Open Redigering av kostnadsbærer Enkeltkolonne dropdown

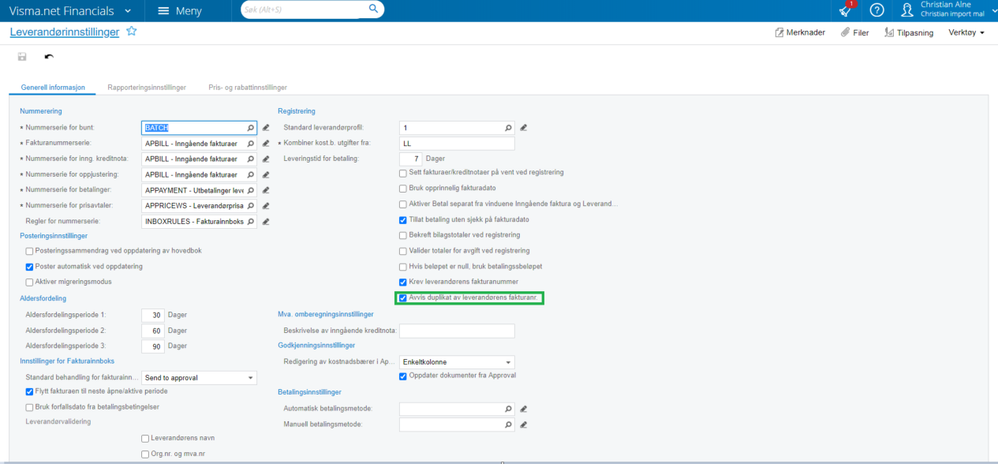click(456, 362)
